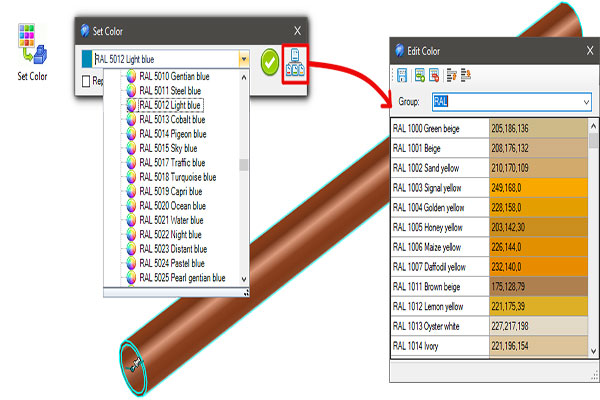Image resolution: width=600 pixels, height=400 pixels.
Task: Open Edit Color via the color library icon
Action: click(295, 62)
